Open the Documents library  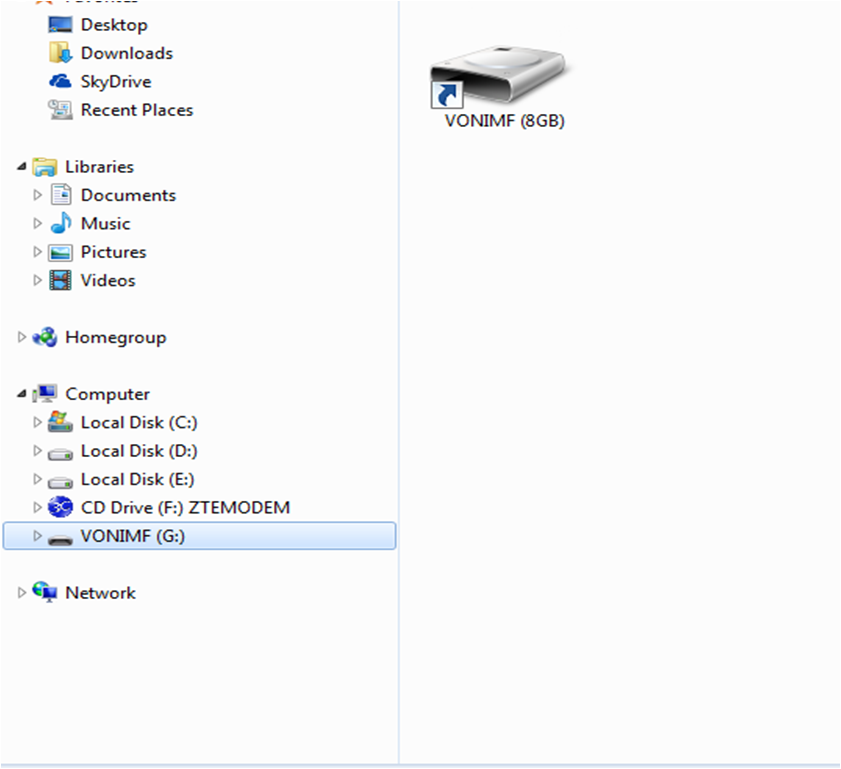(x=128, y=195)
